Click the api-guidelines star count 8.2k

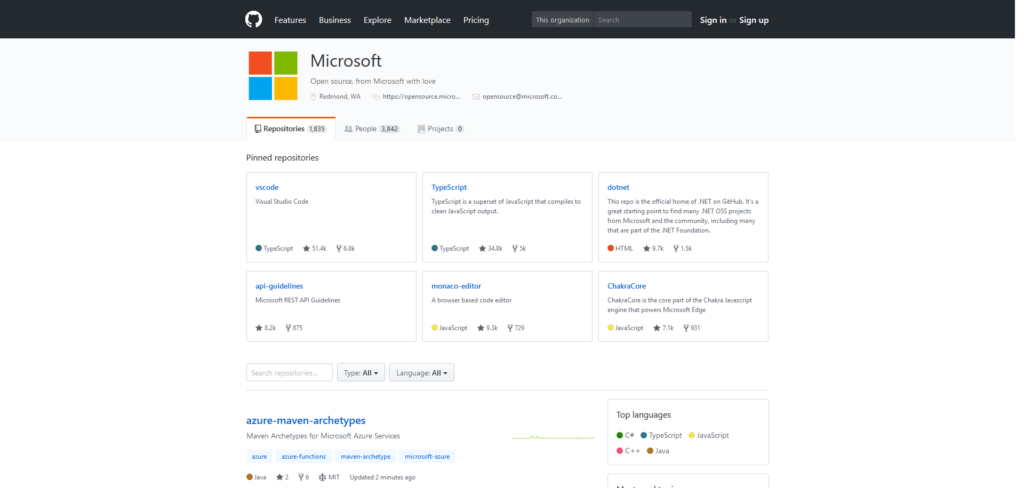[266, 328]
